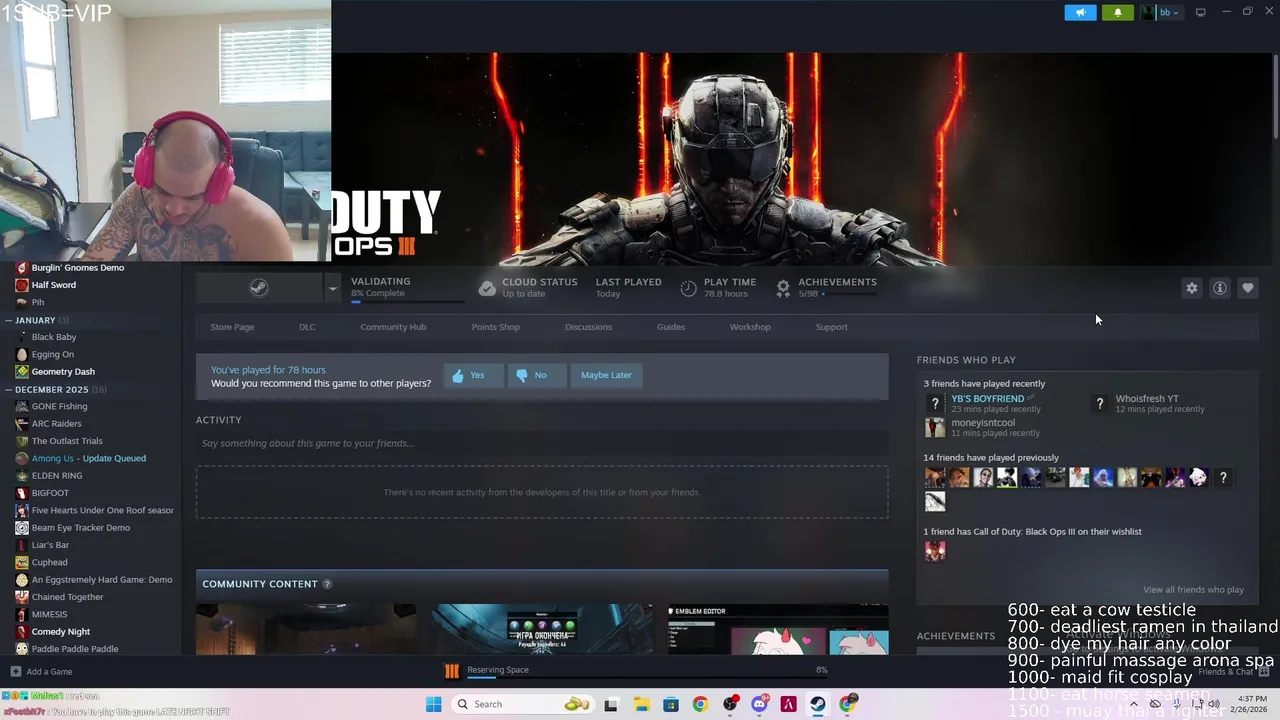
Task: Click Add a Game plus icon
Action: 15,672
